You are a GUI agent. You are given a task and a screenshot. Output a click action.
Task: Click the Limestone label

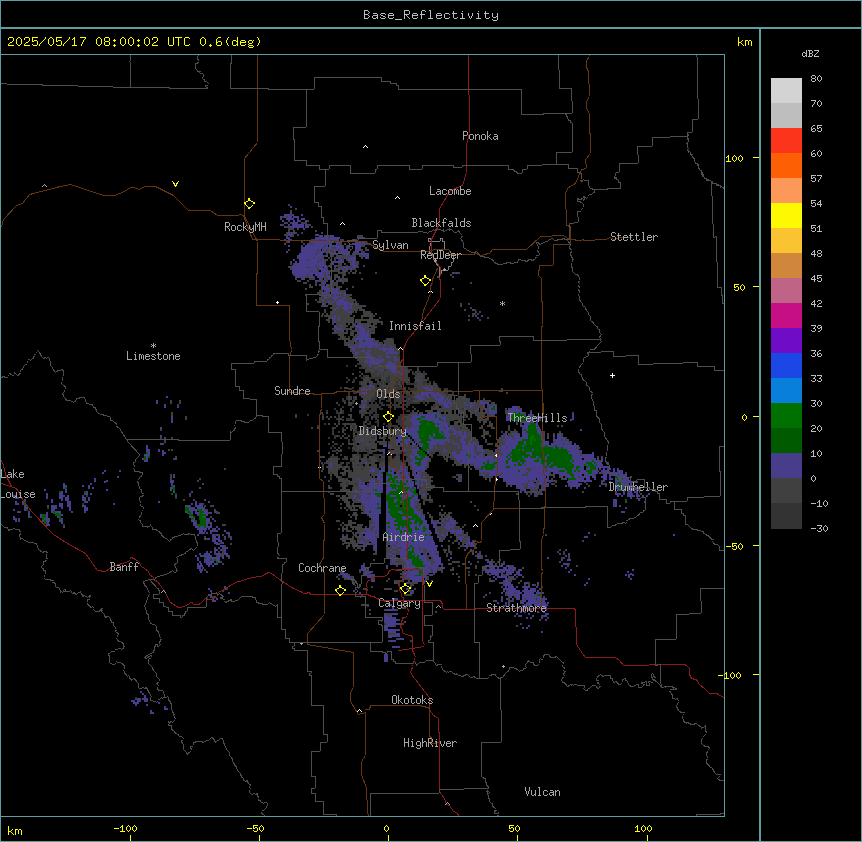pos(153,356)
